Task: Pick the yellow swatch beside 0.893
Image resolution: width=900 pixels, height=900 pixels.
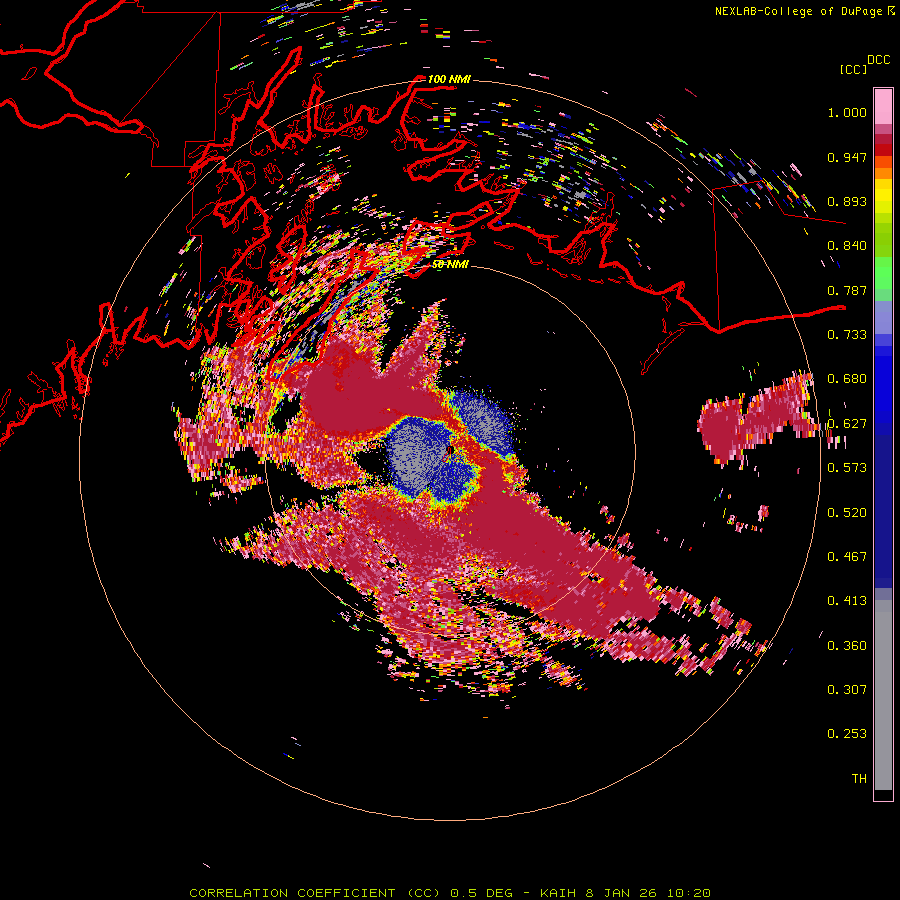Action: tap(883, 200)
